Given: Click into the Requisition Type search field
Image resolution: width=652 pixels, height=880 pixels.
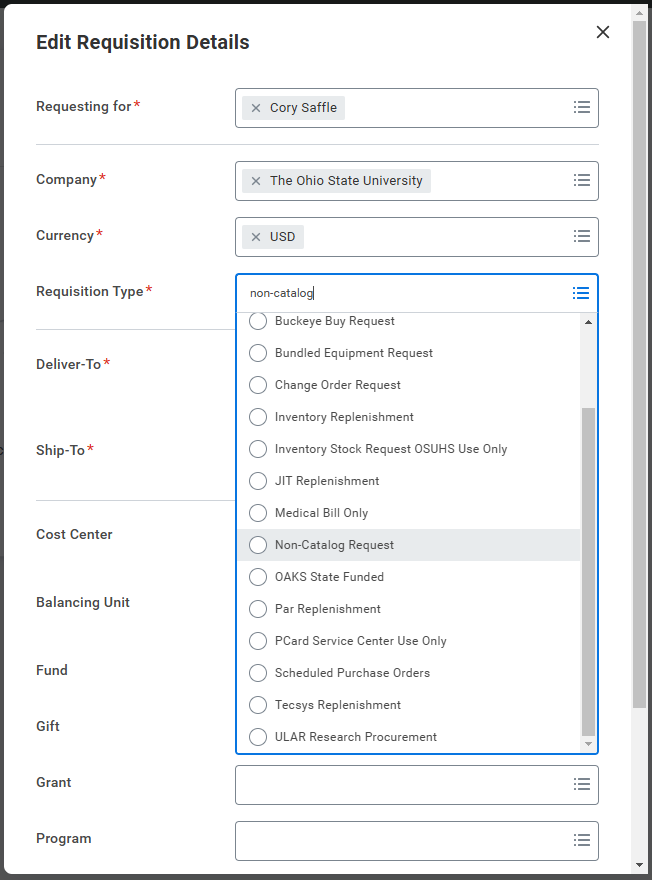Looking at the screenshot, I should (x=400, y=293).
